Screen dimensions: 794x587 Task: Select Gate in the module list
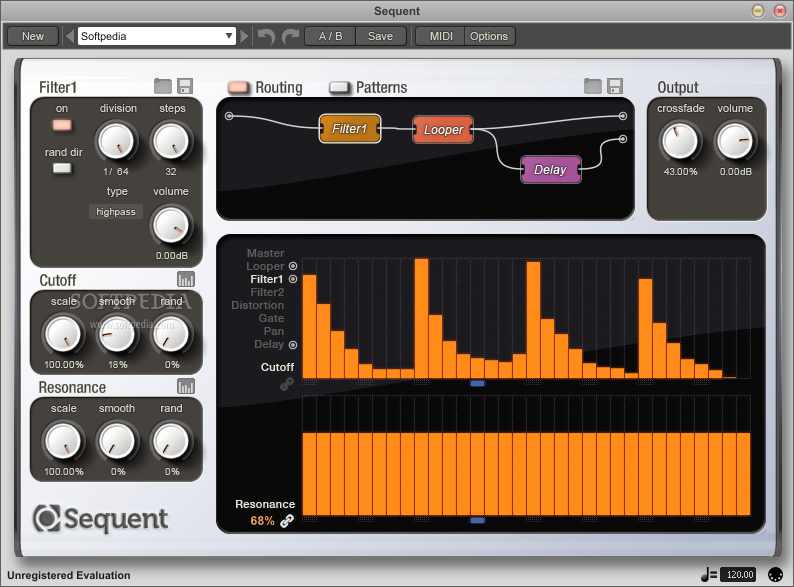click(271, 318)
